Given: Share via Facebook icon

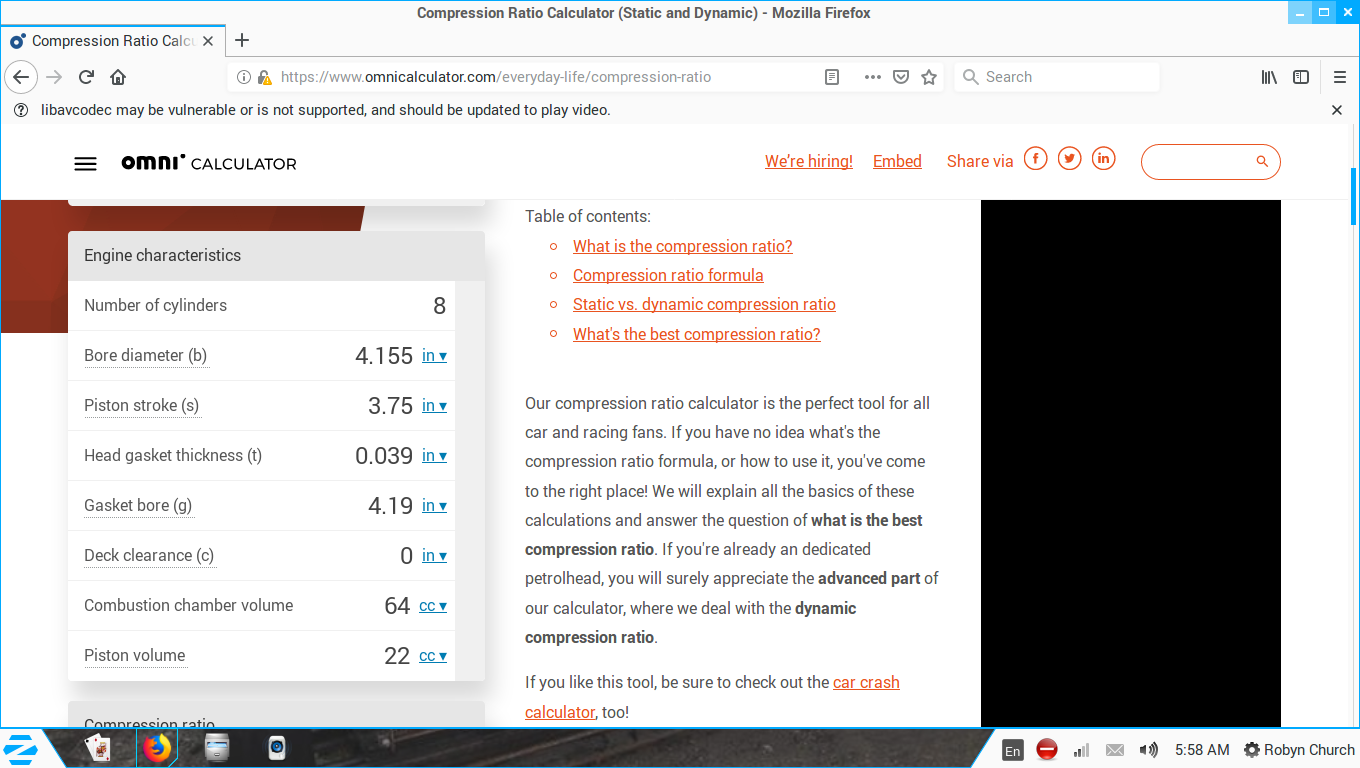Looking at the screenshot, I should click(1036, 159).
